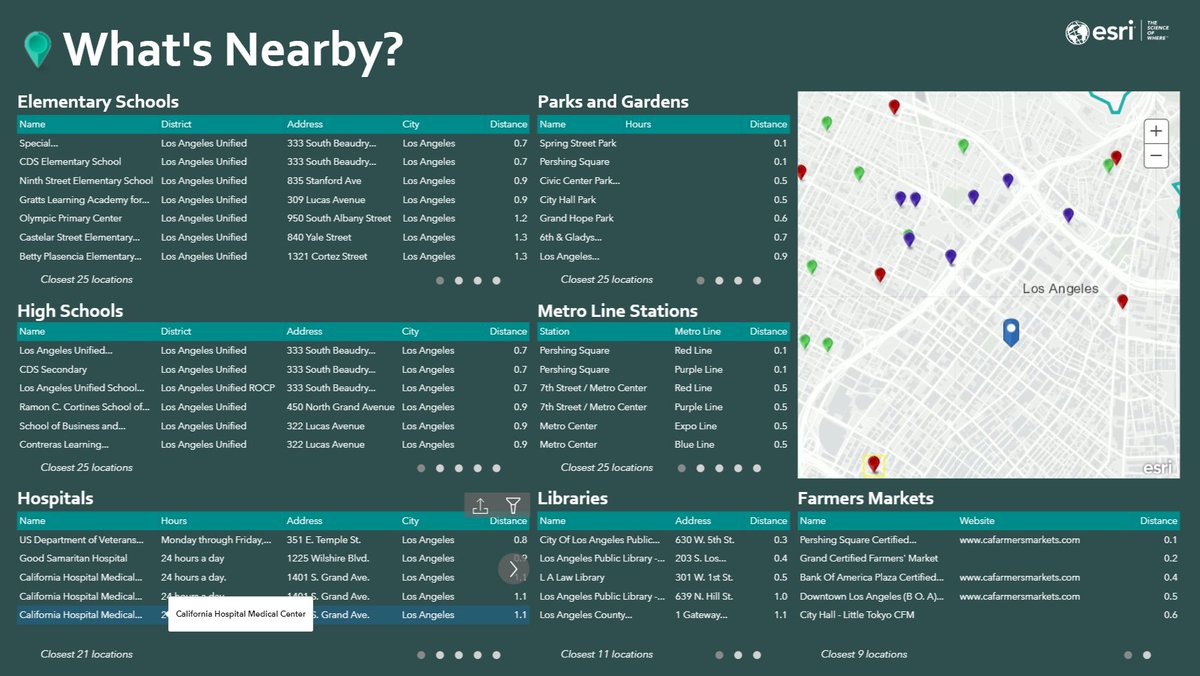The height and width of the screenshot is (676, 1200).
Task: Click Hours column header in Hospitals table
Action: pos(174,521)
